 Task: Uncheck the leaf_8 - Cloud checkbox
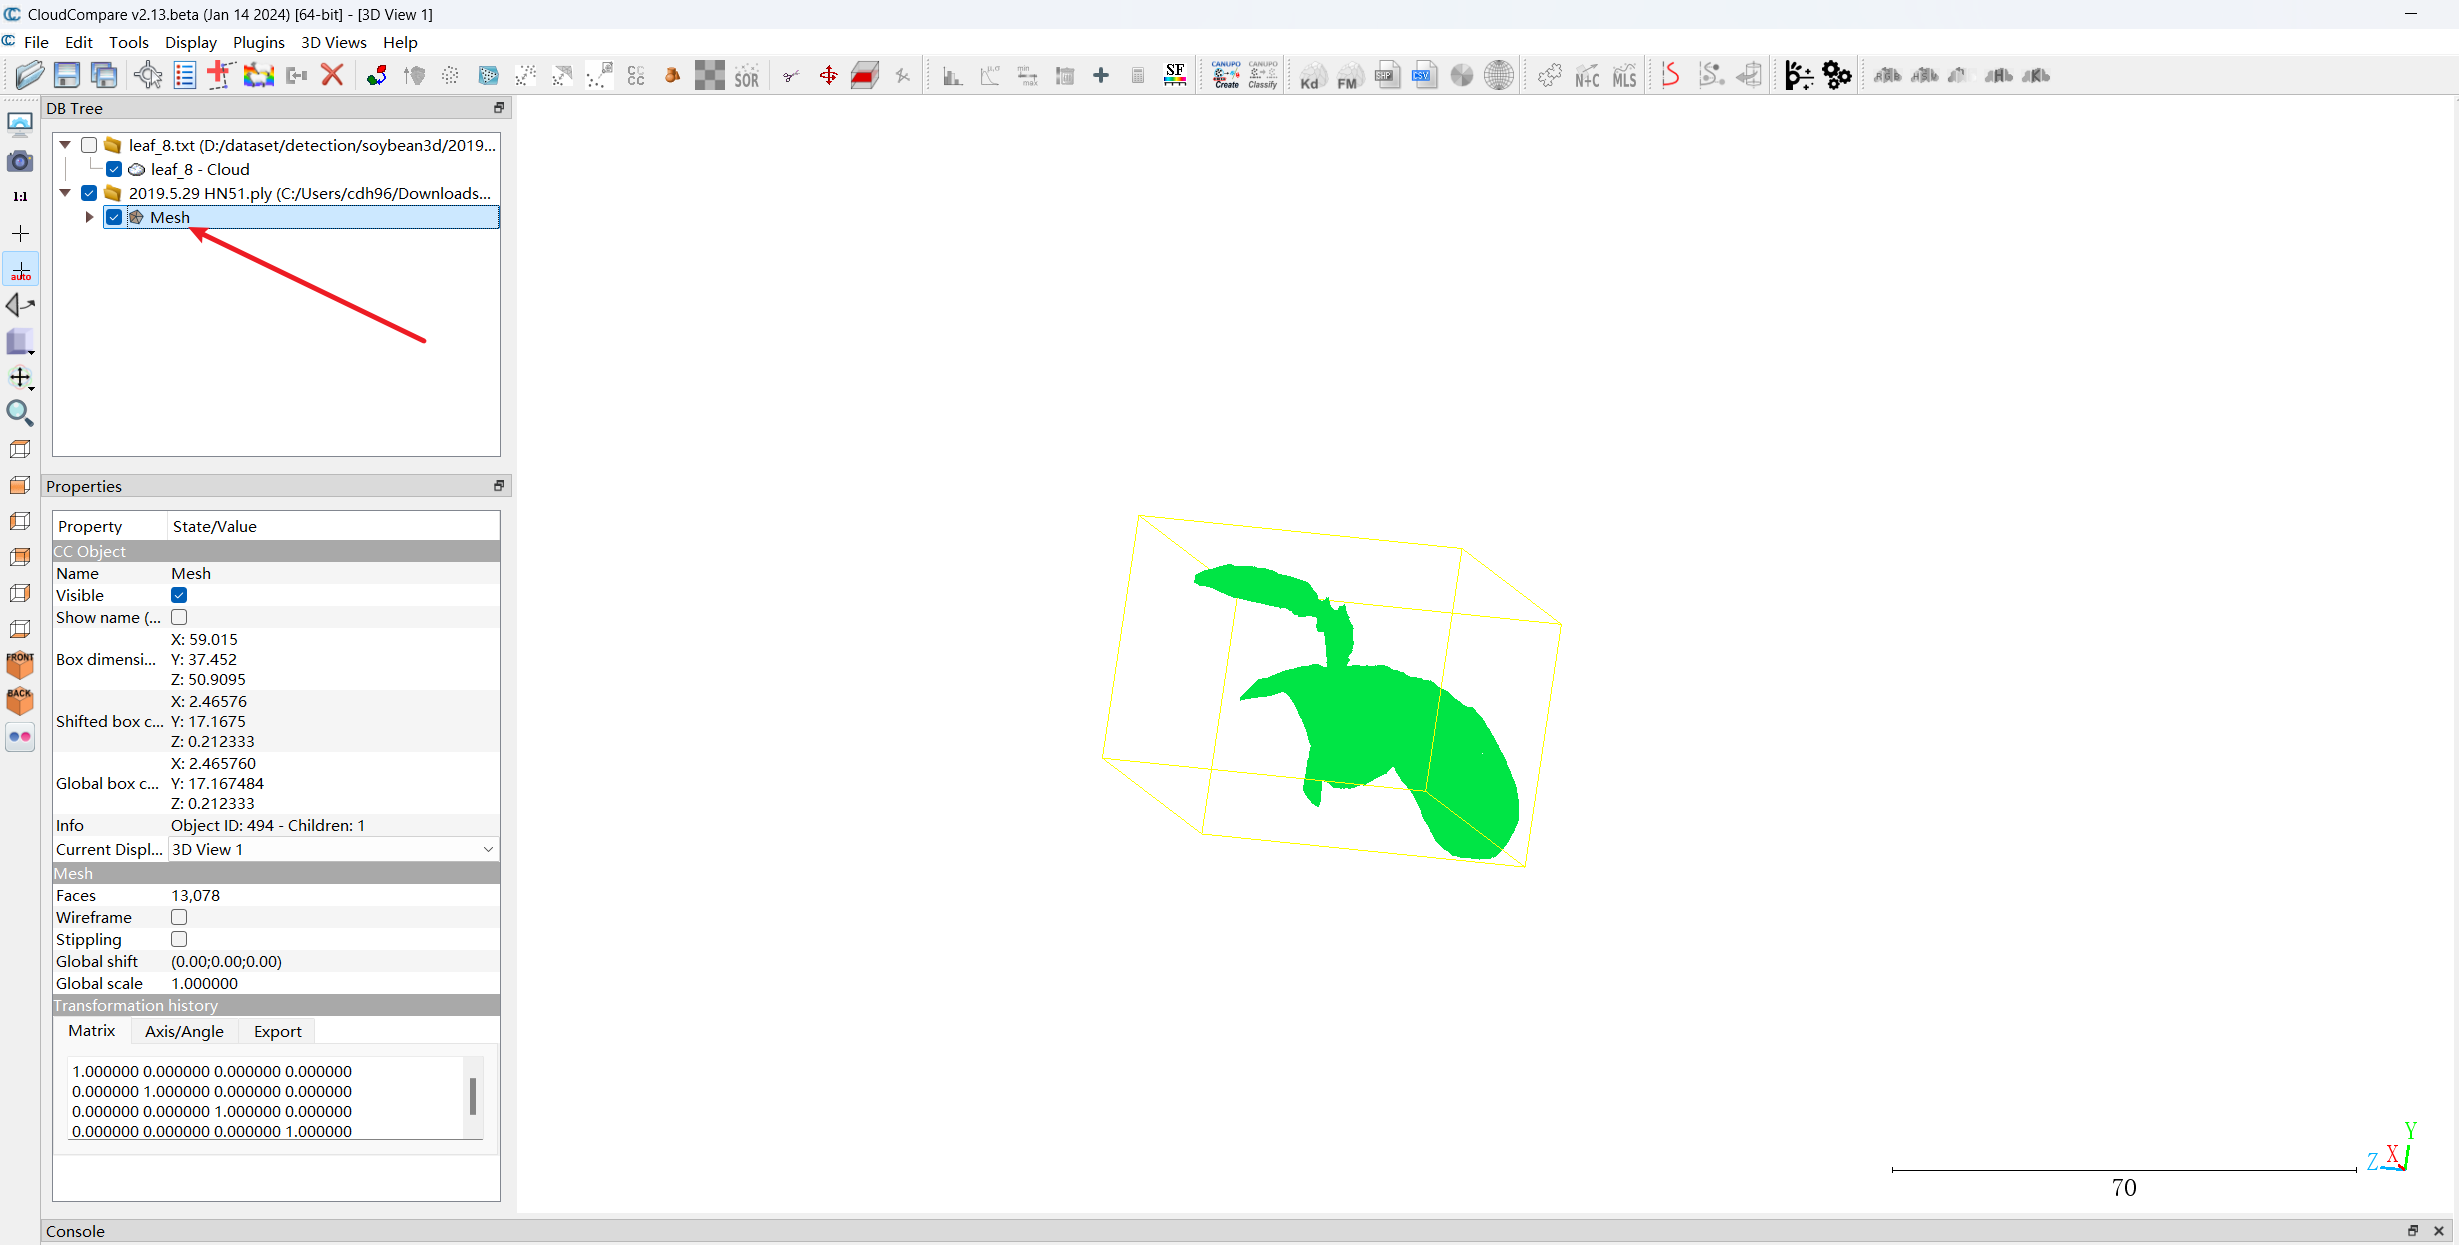[x=114, y=169]
